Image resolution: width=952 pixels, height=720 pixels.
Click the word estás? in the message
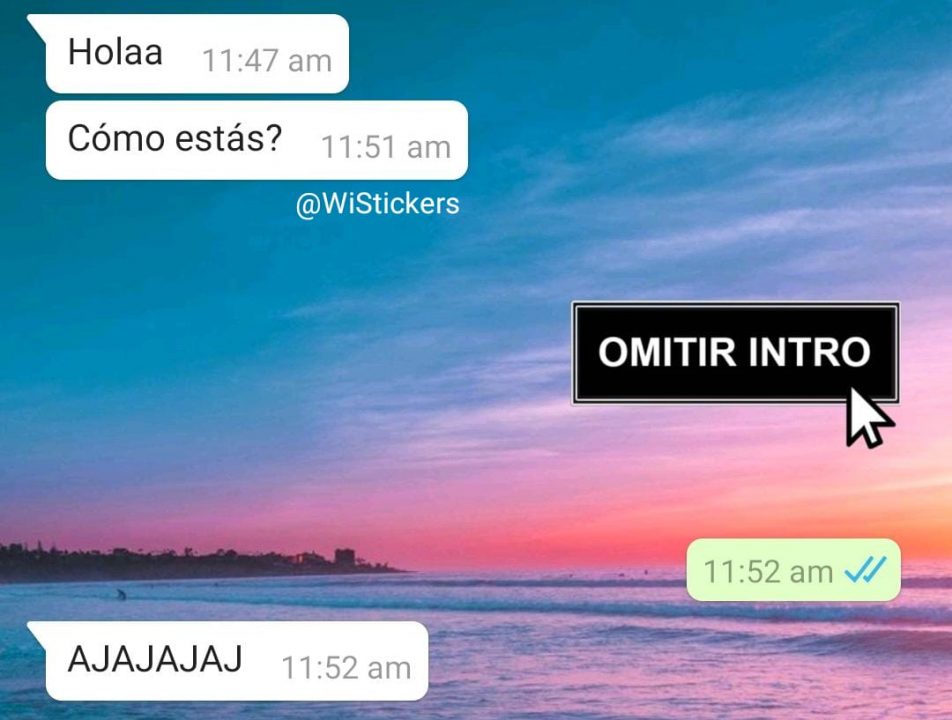228,138
